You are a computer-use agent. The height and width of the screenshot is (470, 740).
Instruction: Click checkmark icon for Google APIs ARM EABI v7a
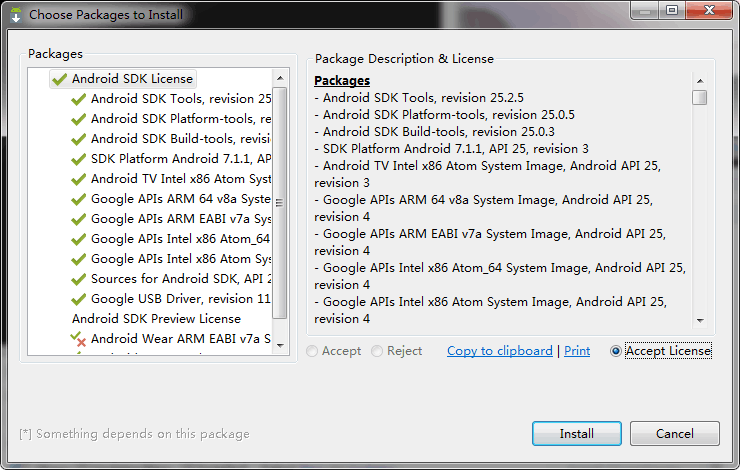pos(78,219)
